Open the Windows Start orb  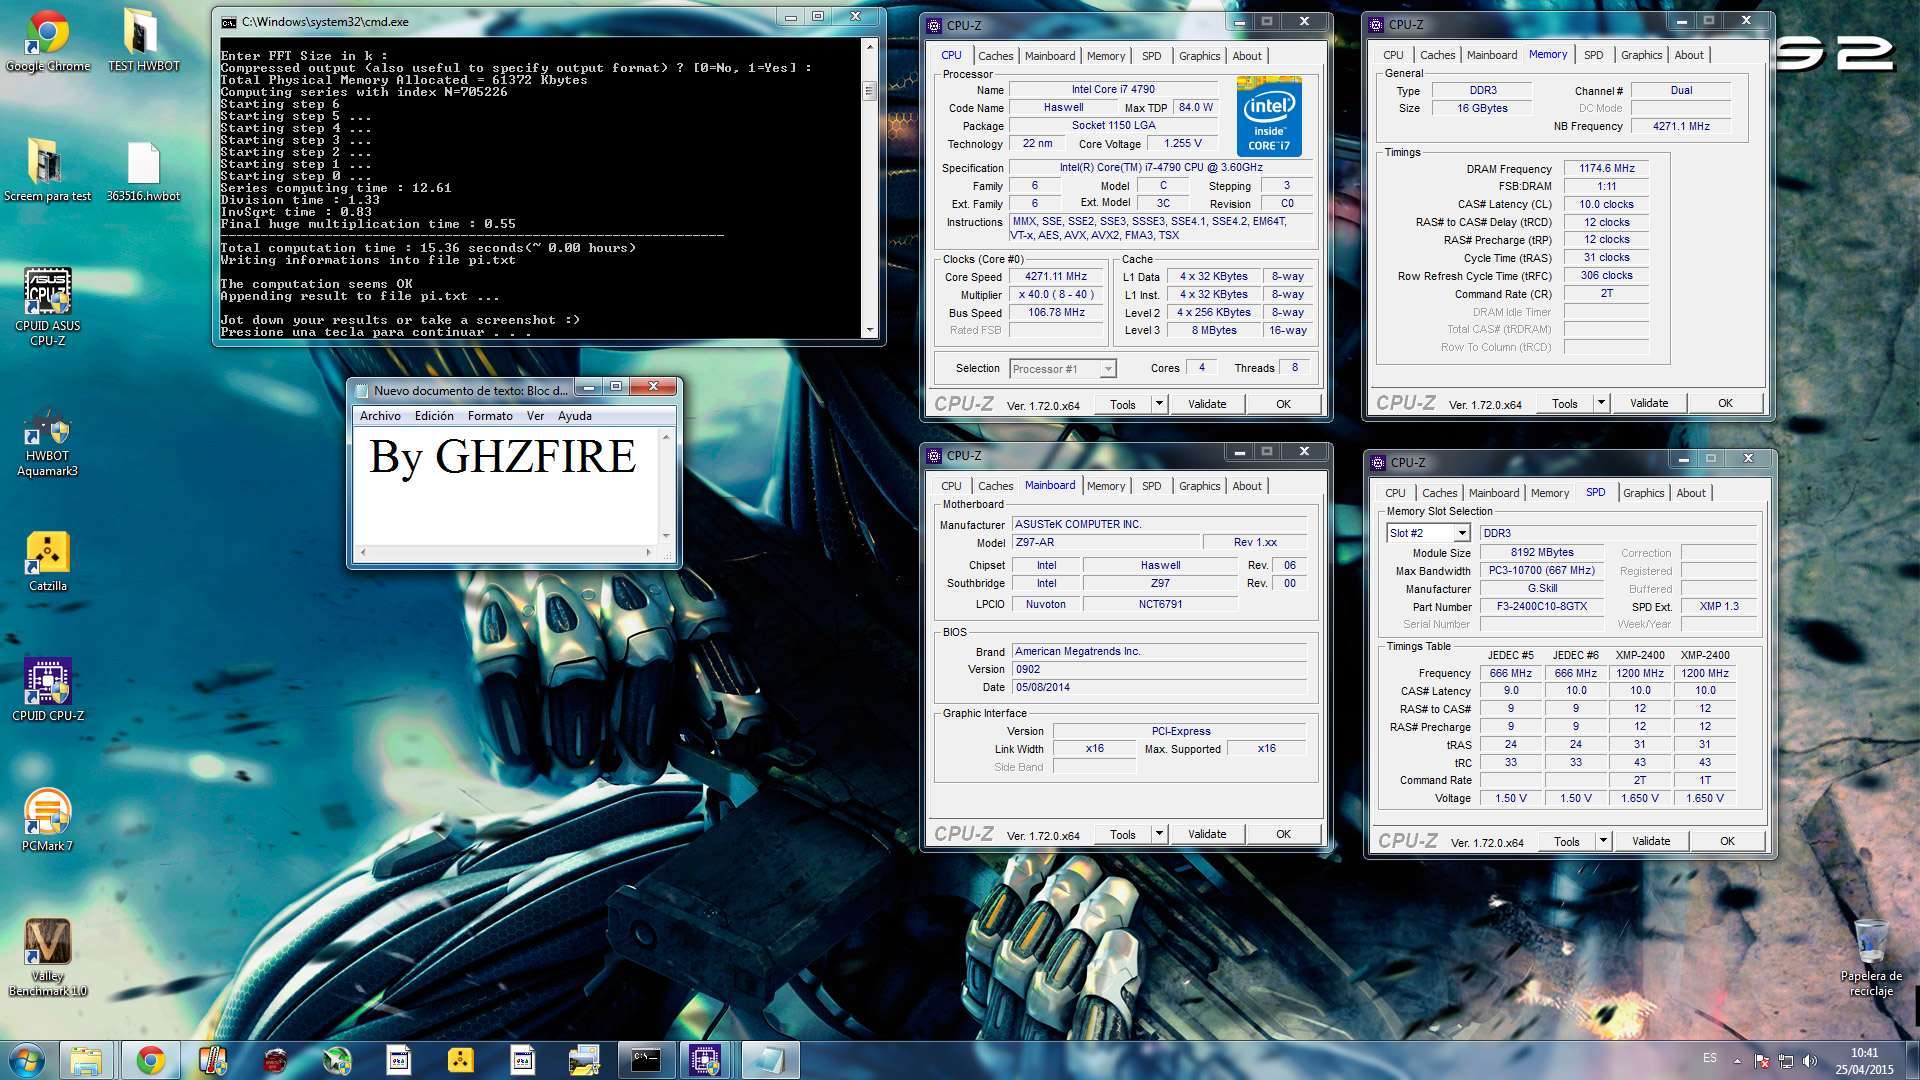pos(27,1060)
